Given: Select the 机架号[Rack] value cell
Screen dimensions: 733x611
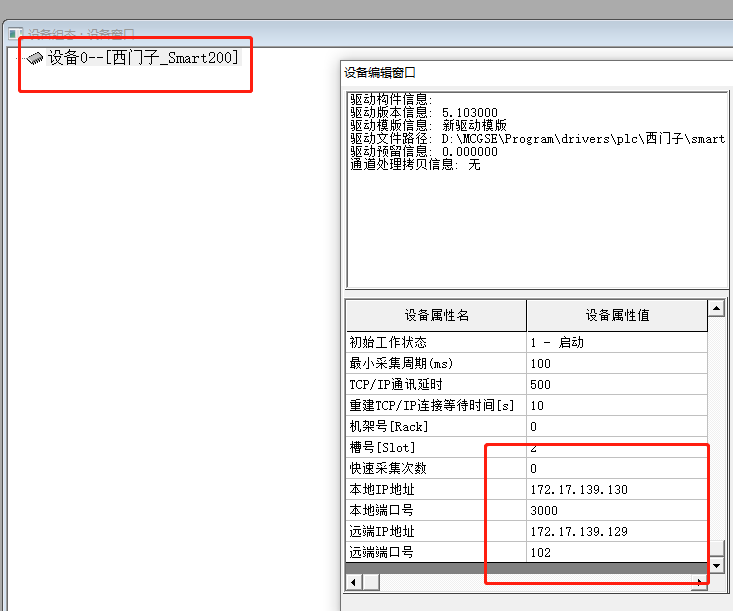Looking at the screenshot, I should click(617, 426).
